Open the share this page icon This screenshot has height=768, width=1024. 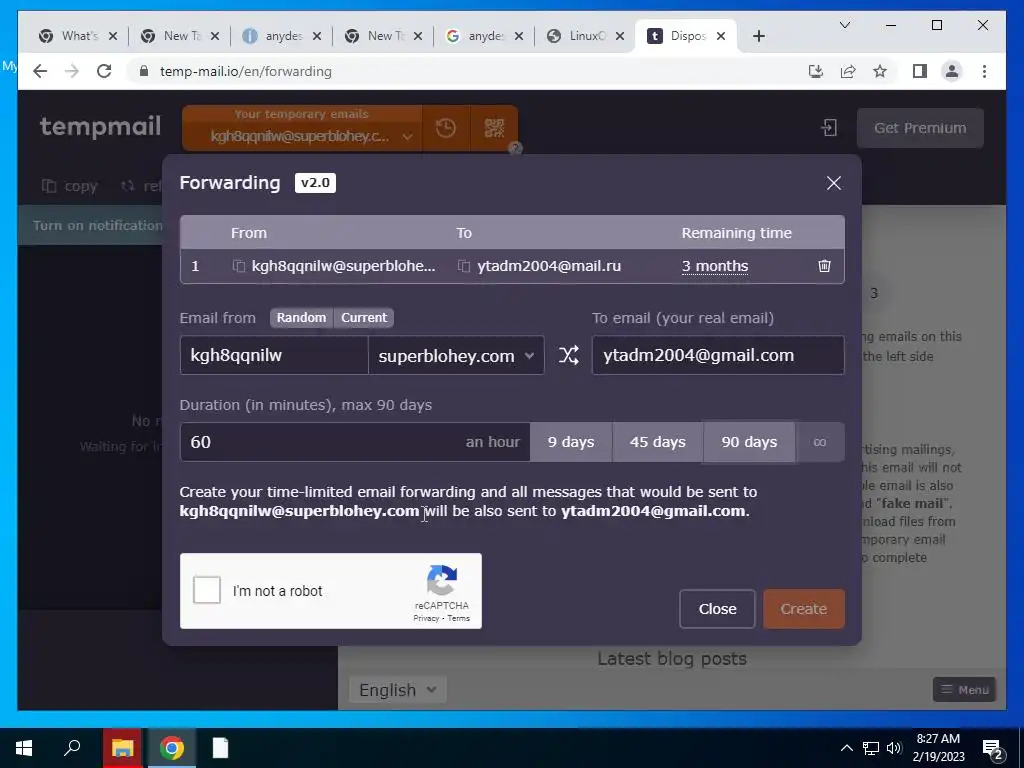[x=848, y=71]
